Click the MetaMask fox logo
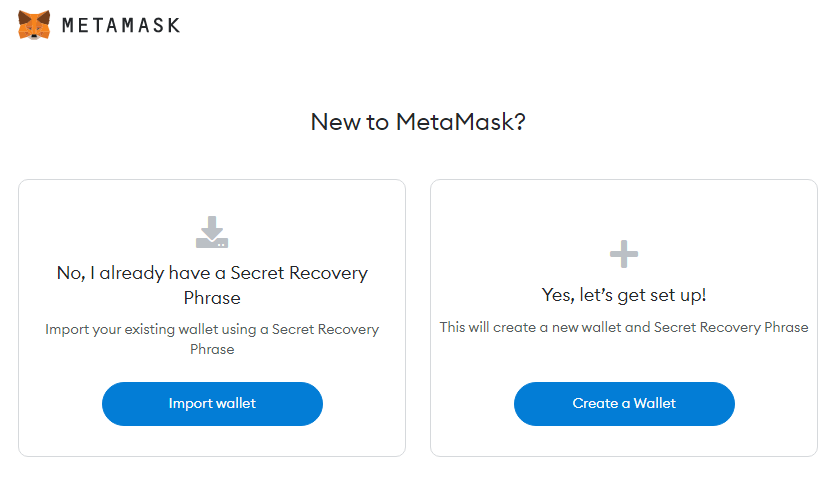 click(34, 25)
